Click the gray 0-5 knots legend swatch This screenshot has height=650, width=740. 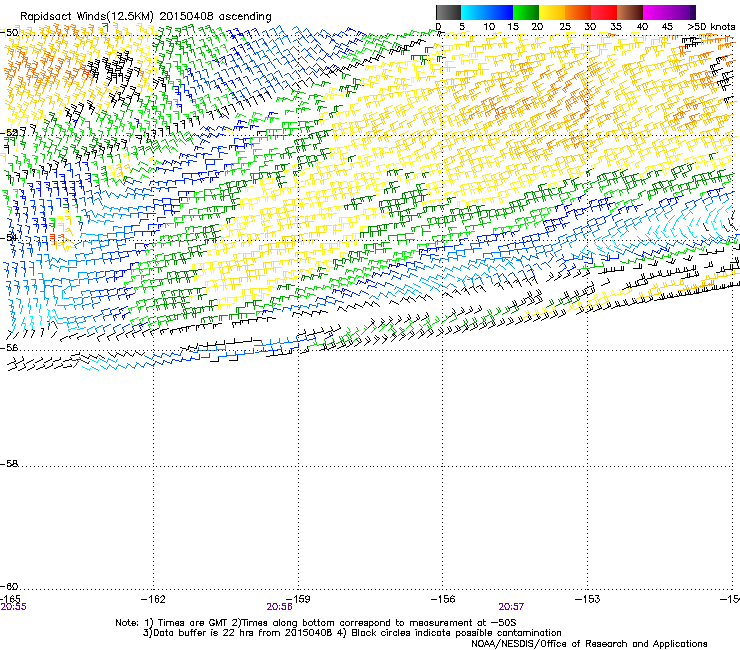pos(448,12)
